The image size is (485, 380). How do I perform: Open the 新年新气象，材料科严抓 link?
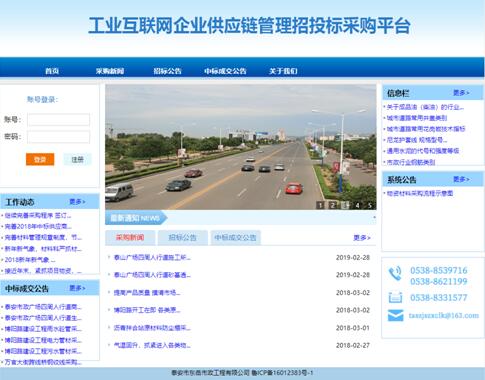coord(43,249)
